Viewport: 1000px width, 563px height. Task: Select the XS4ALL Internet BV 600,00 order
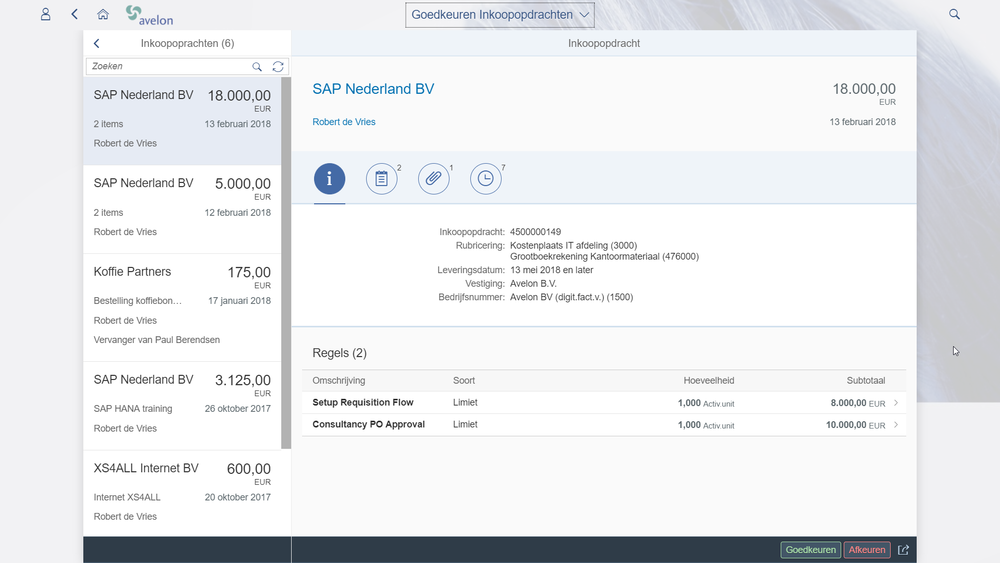(182, 494)
